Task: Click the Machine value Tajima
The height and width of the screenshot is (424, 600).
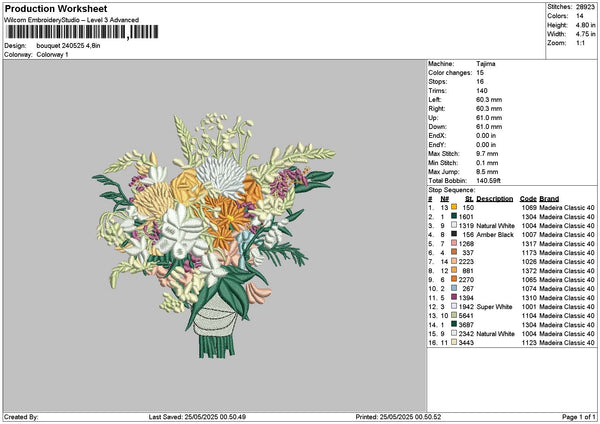Action: click(486, 64)
